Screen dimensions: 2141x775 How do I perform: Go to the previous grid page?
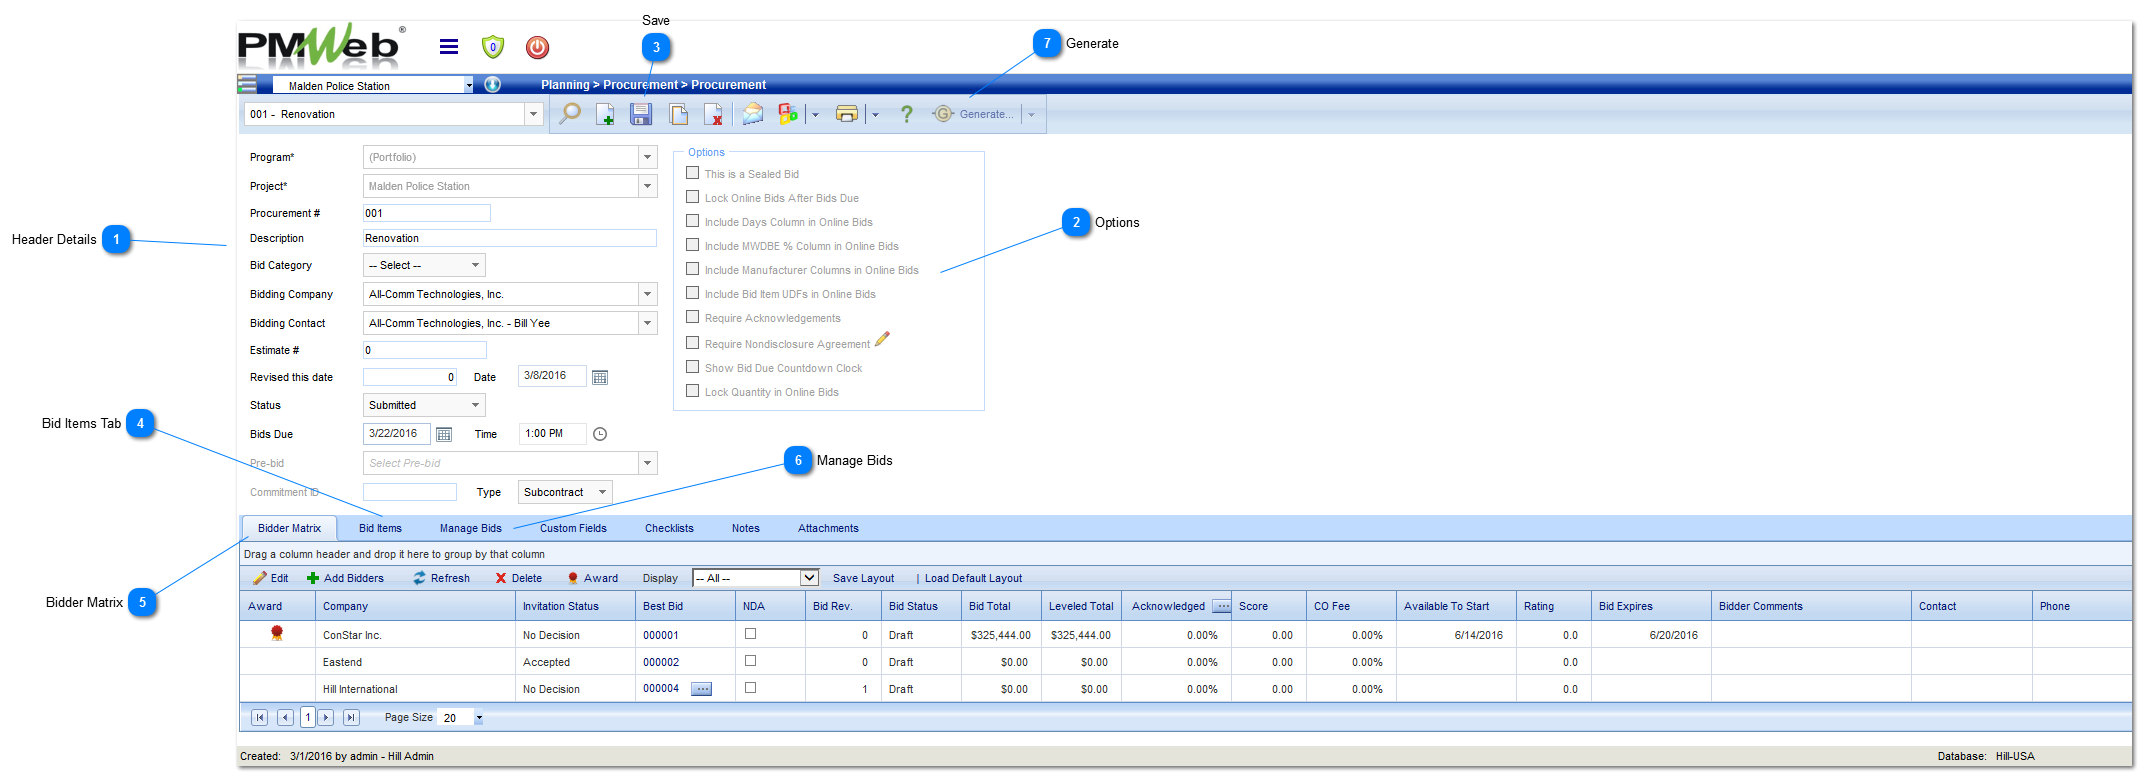pyautogui.click(x=286, y=717)
